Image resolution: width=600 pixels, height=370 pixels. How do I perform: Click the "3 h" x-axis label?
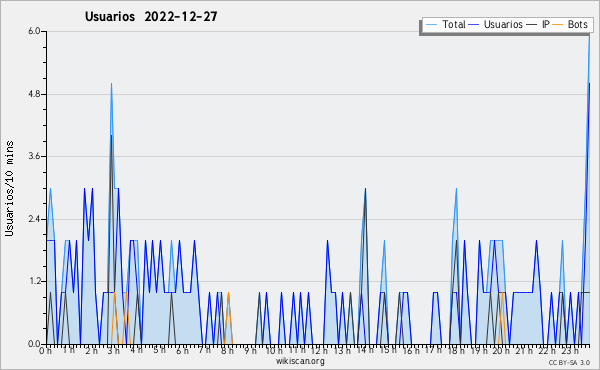click(x=114, y=351)
